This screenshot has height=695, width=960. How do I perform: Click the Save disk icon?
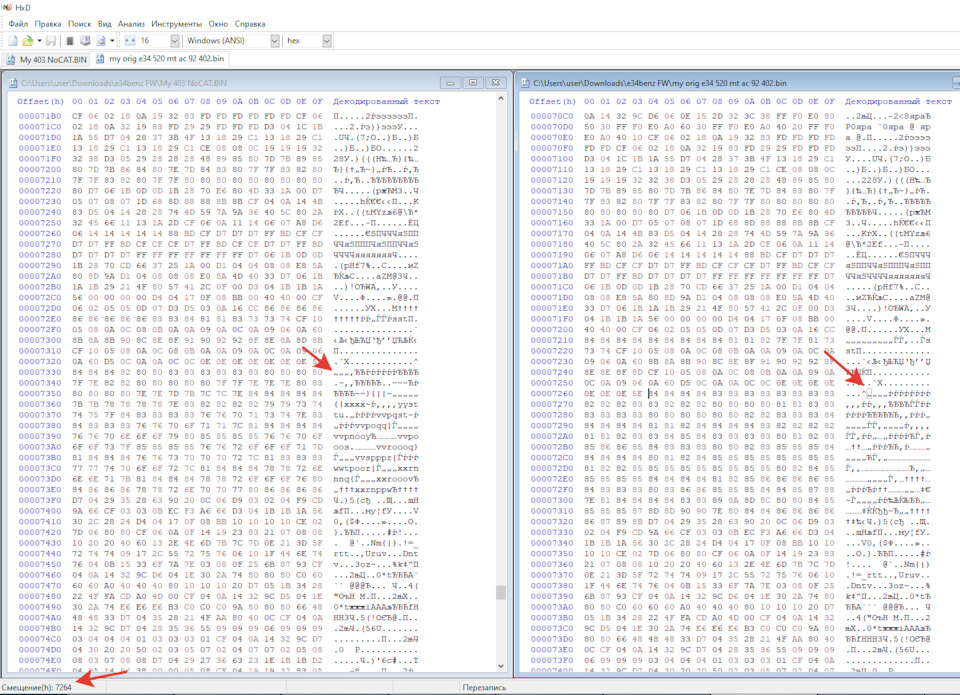tap(51, 40)
